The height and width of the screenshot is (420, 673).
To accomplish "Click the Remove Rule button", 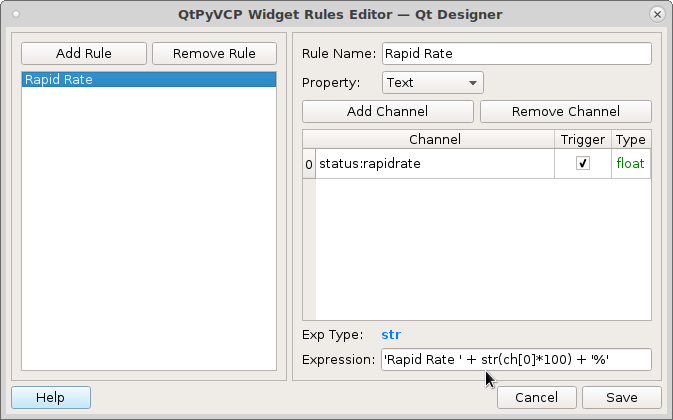I will (x=214, y=53).
